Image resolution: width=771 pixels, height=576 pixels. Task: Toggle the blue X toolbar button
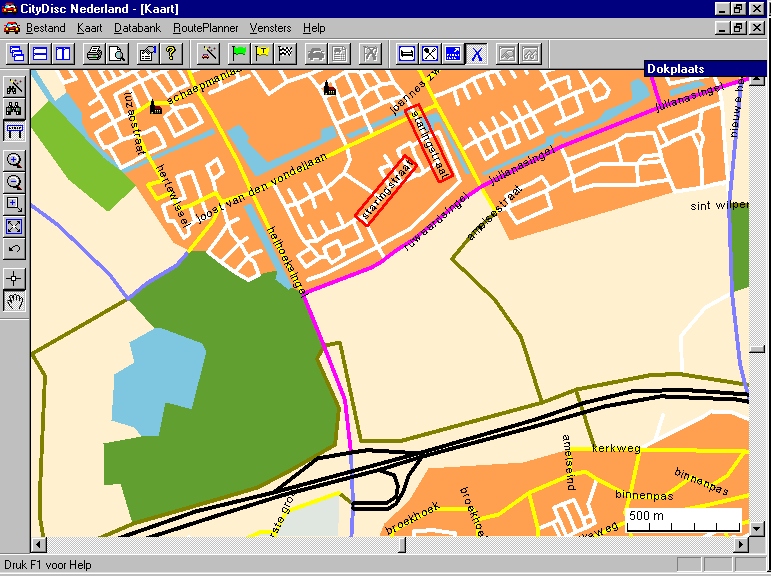point(477,53)
